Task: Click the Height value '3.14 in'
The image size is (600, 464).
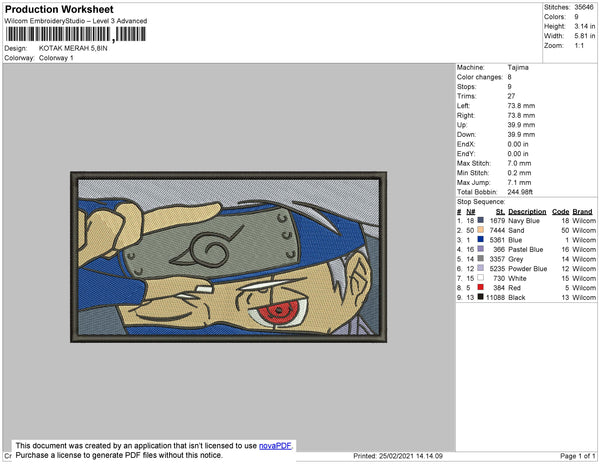Action: pos(584,26)
